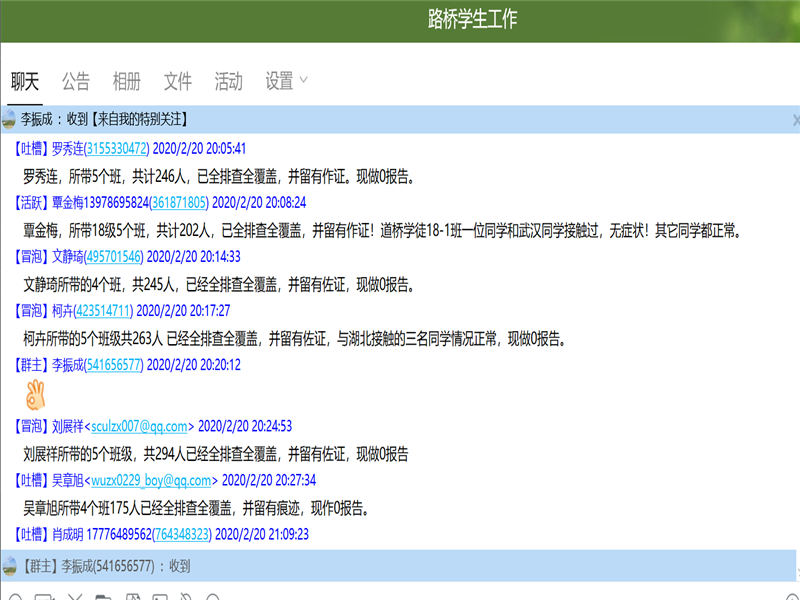800x600 pixels.
Task: Click 柯卉's QQ link 423514711
Action: click(102, 311)
